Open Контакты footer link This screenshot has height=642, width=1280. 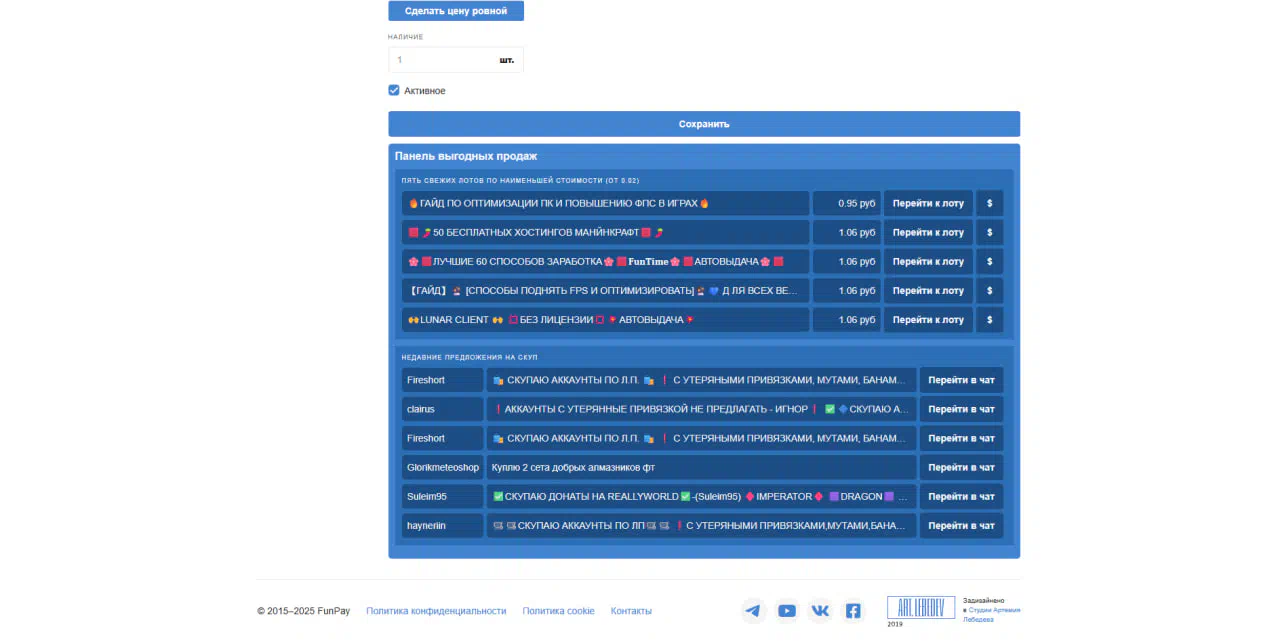[x=631, y=611]
